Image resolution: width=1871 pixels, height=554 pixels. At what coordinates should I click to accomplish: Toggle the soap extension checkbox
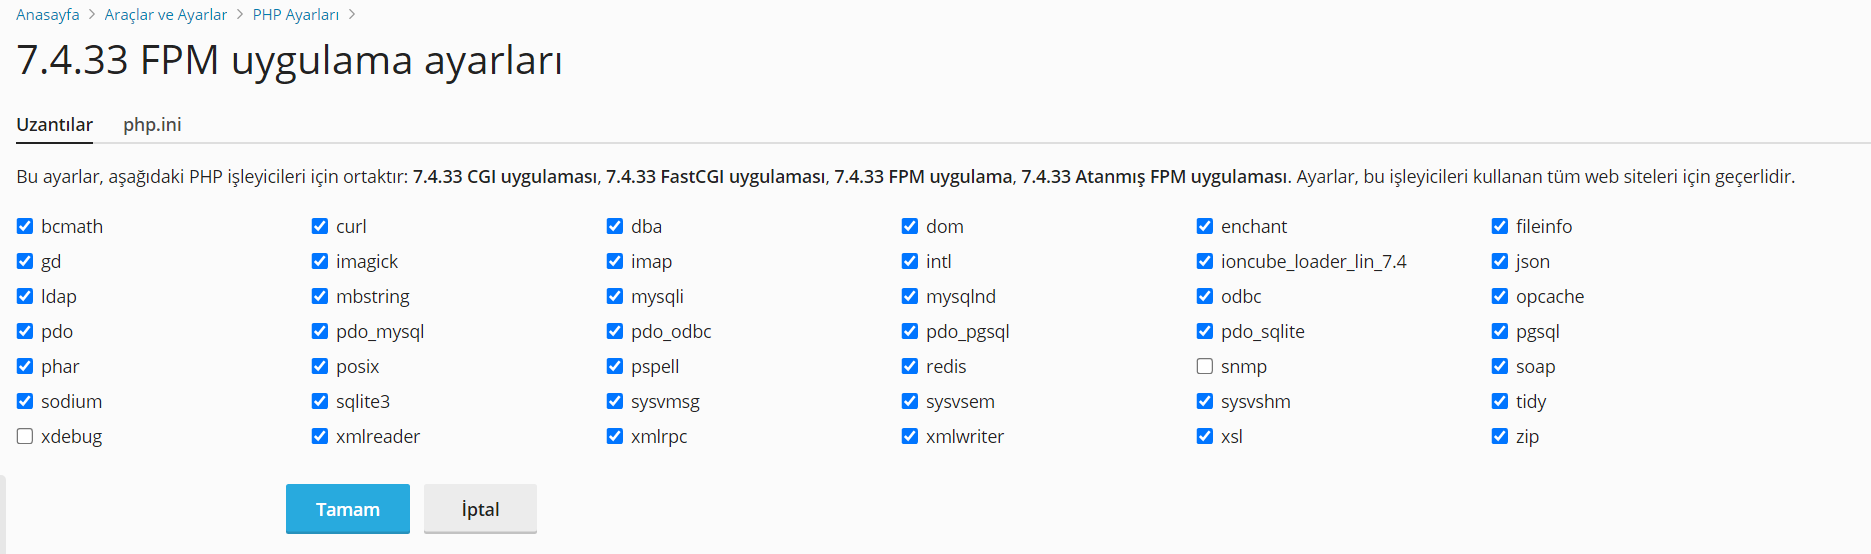1500,366
